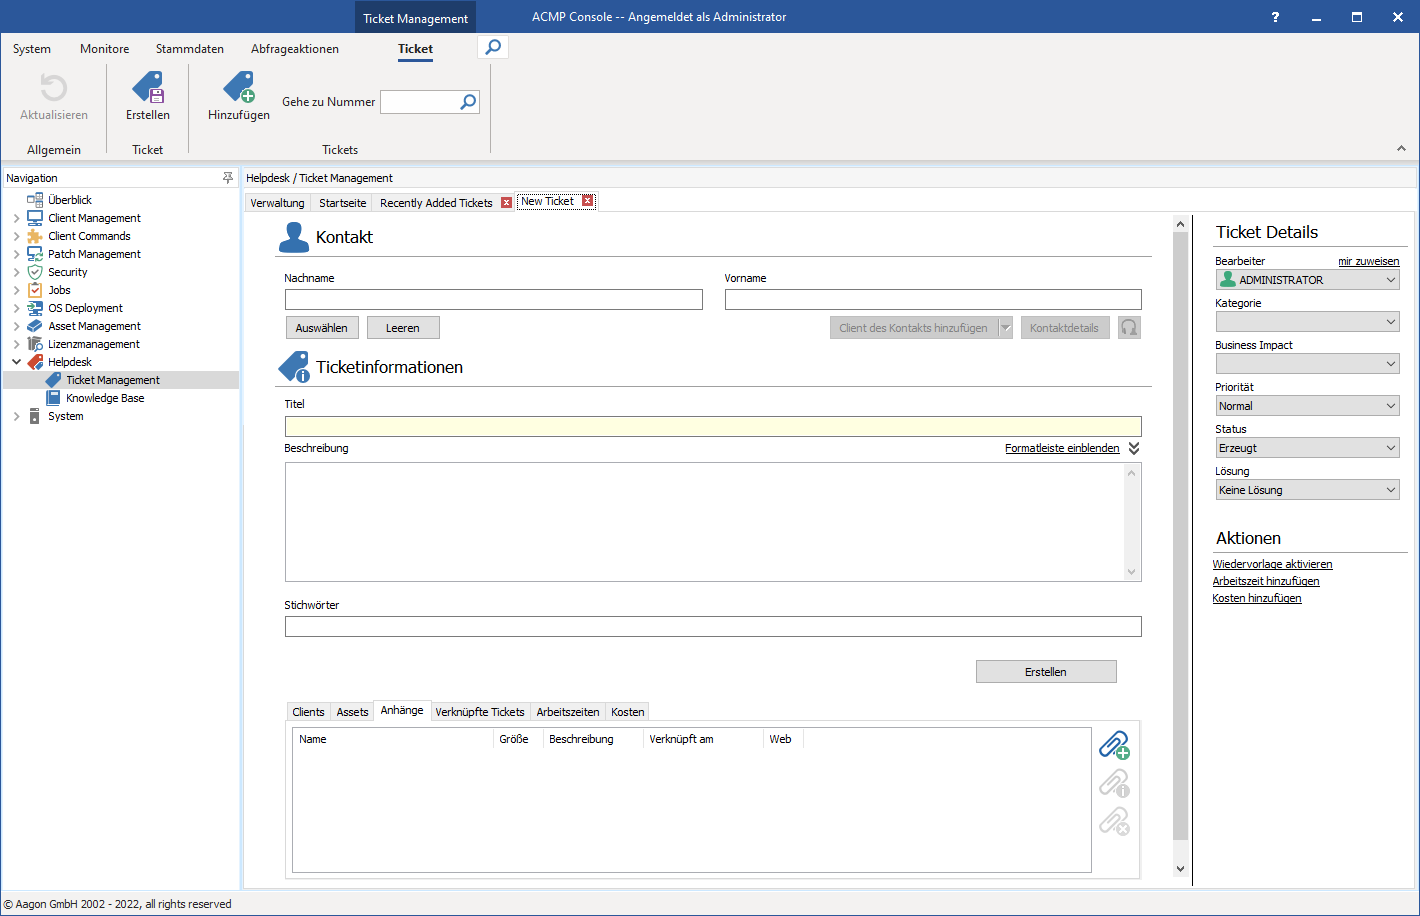Click the Leeren button
This screenshot has width=1420, height=916.
pyautogui.click(x=403, y=327)
